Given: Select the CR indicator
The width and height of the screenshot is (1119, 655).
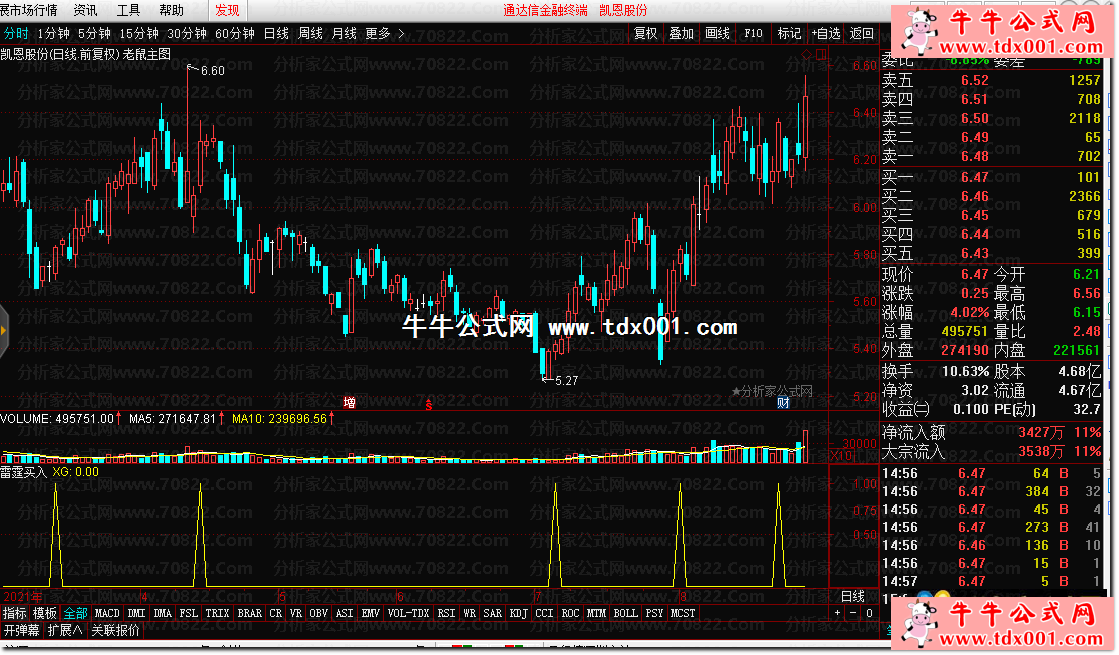Looking at the screenshot, I should tap(275, 613).
